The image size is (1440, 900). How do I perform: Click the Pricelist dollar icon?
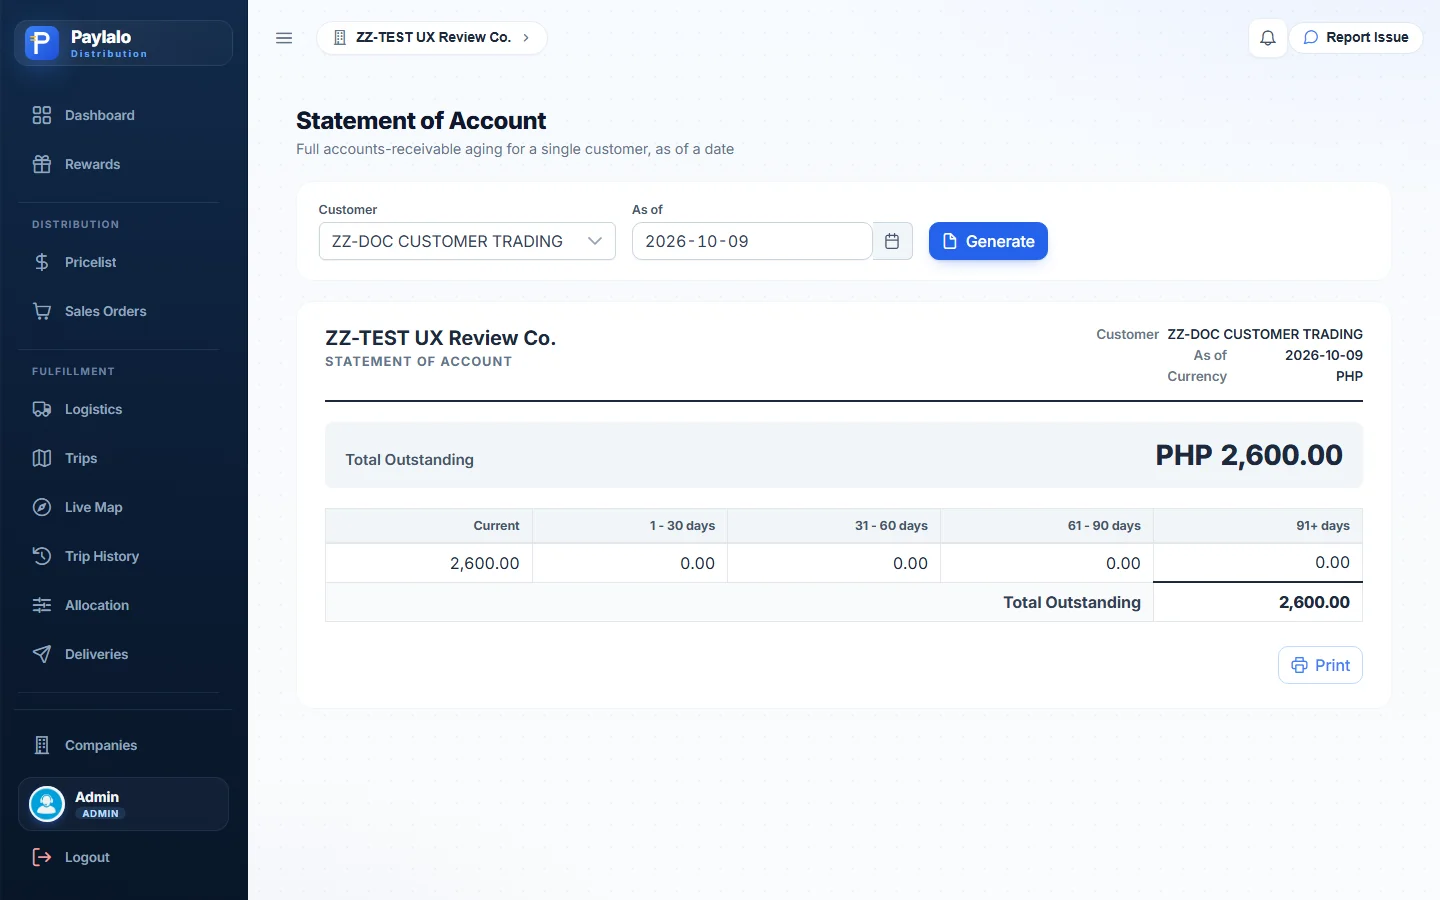click(x=42, y=262)
